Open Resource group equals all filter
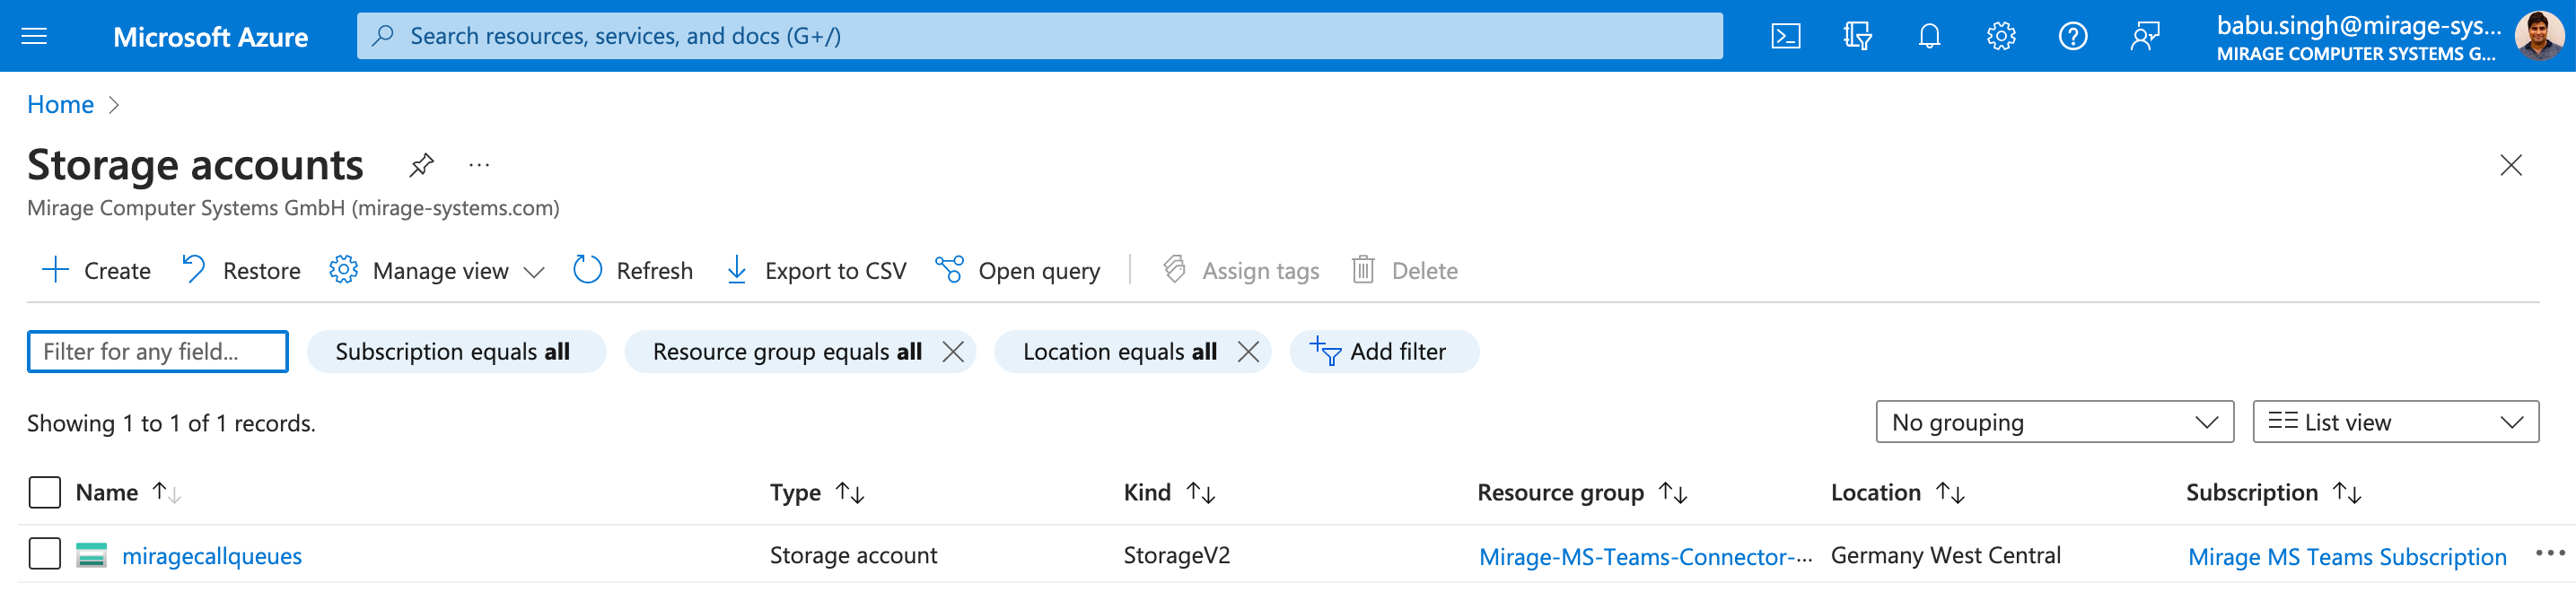Viewport: 2576px width, 609px height. tap(787, 351)
